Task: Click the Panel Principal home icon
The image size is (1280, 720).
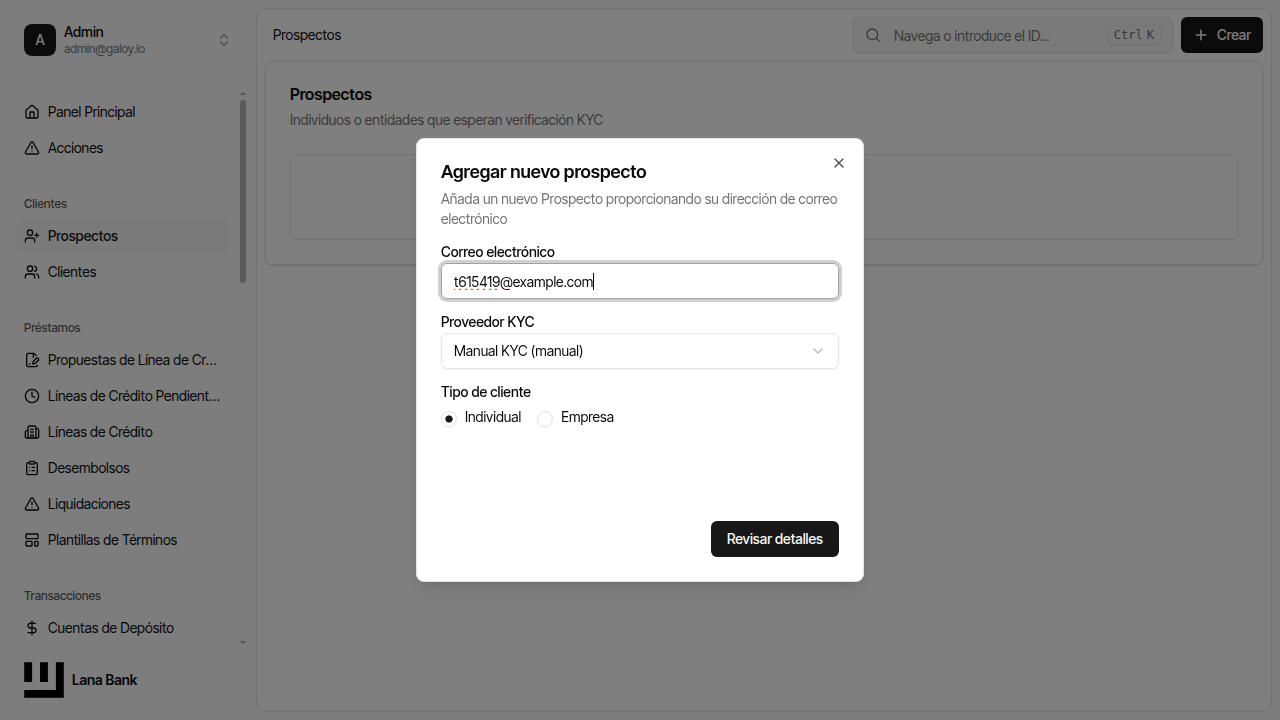Action: 32,112
